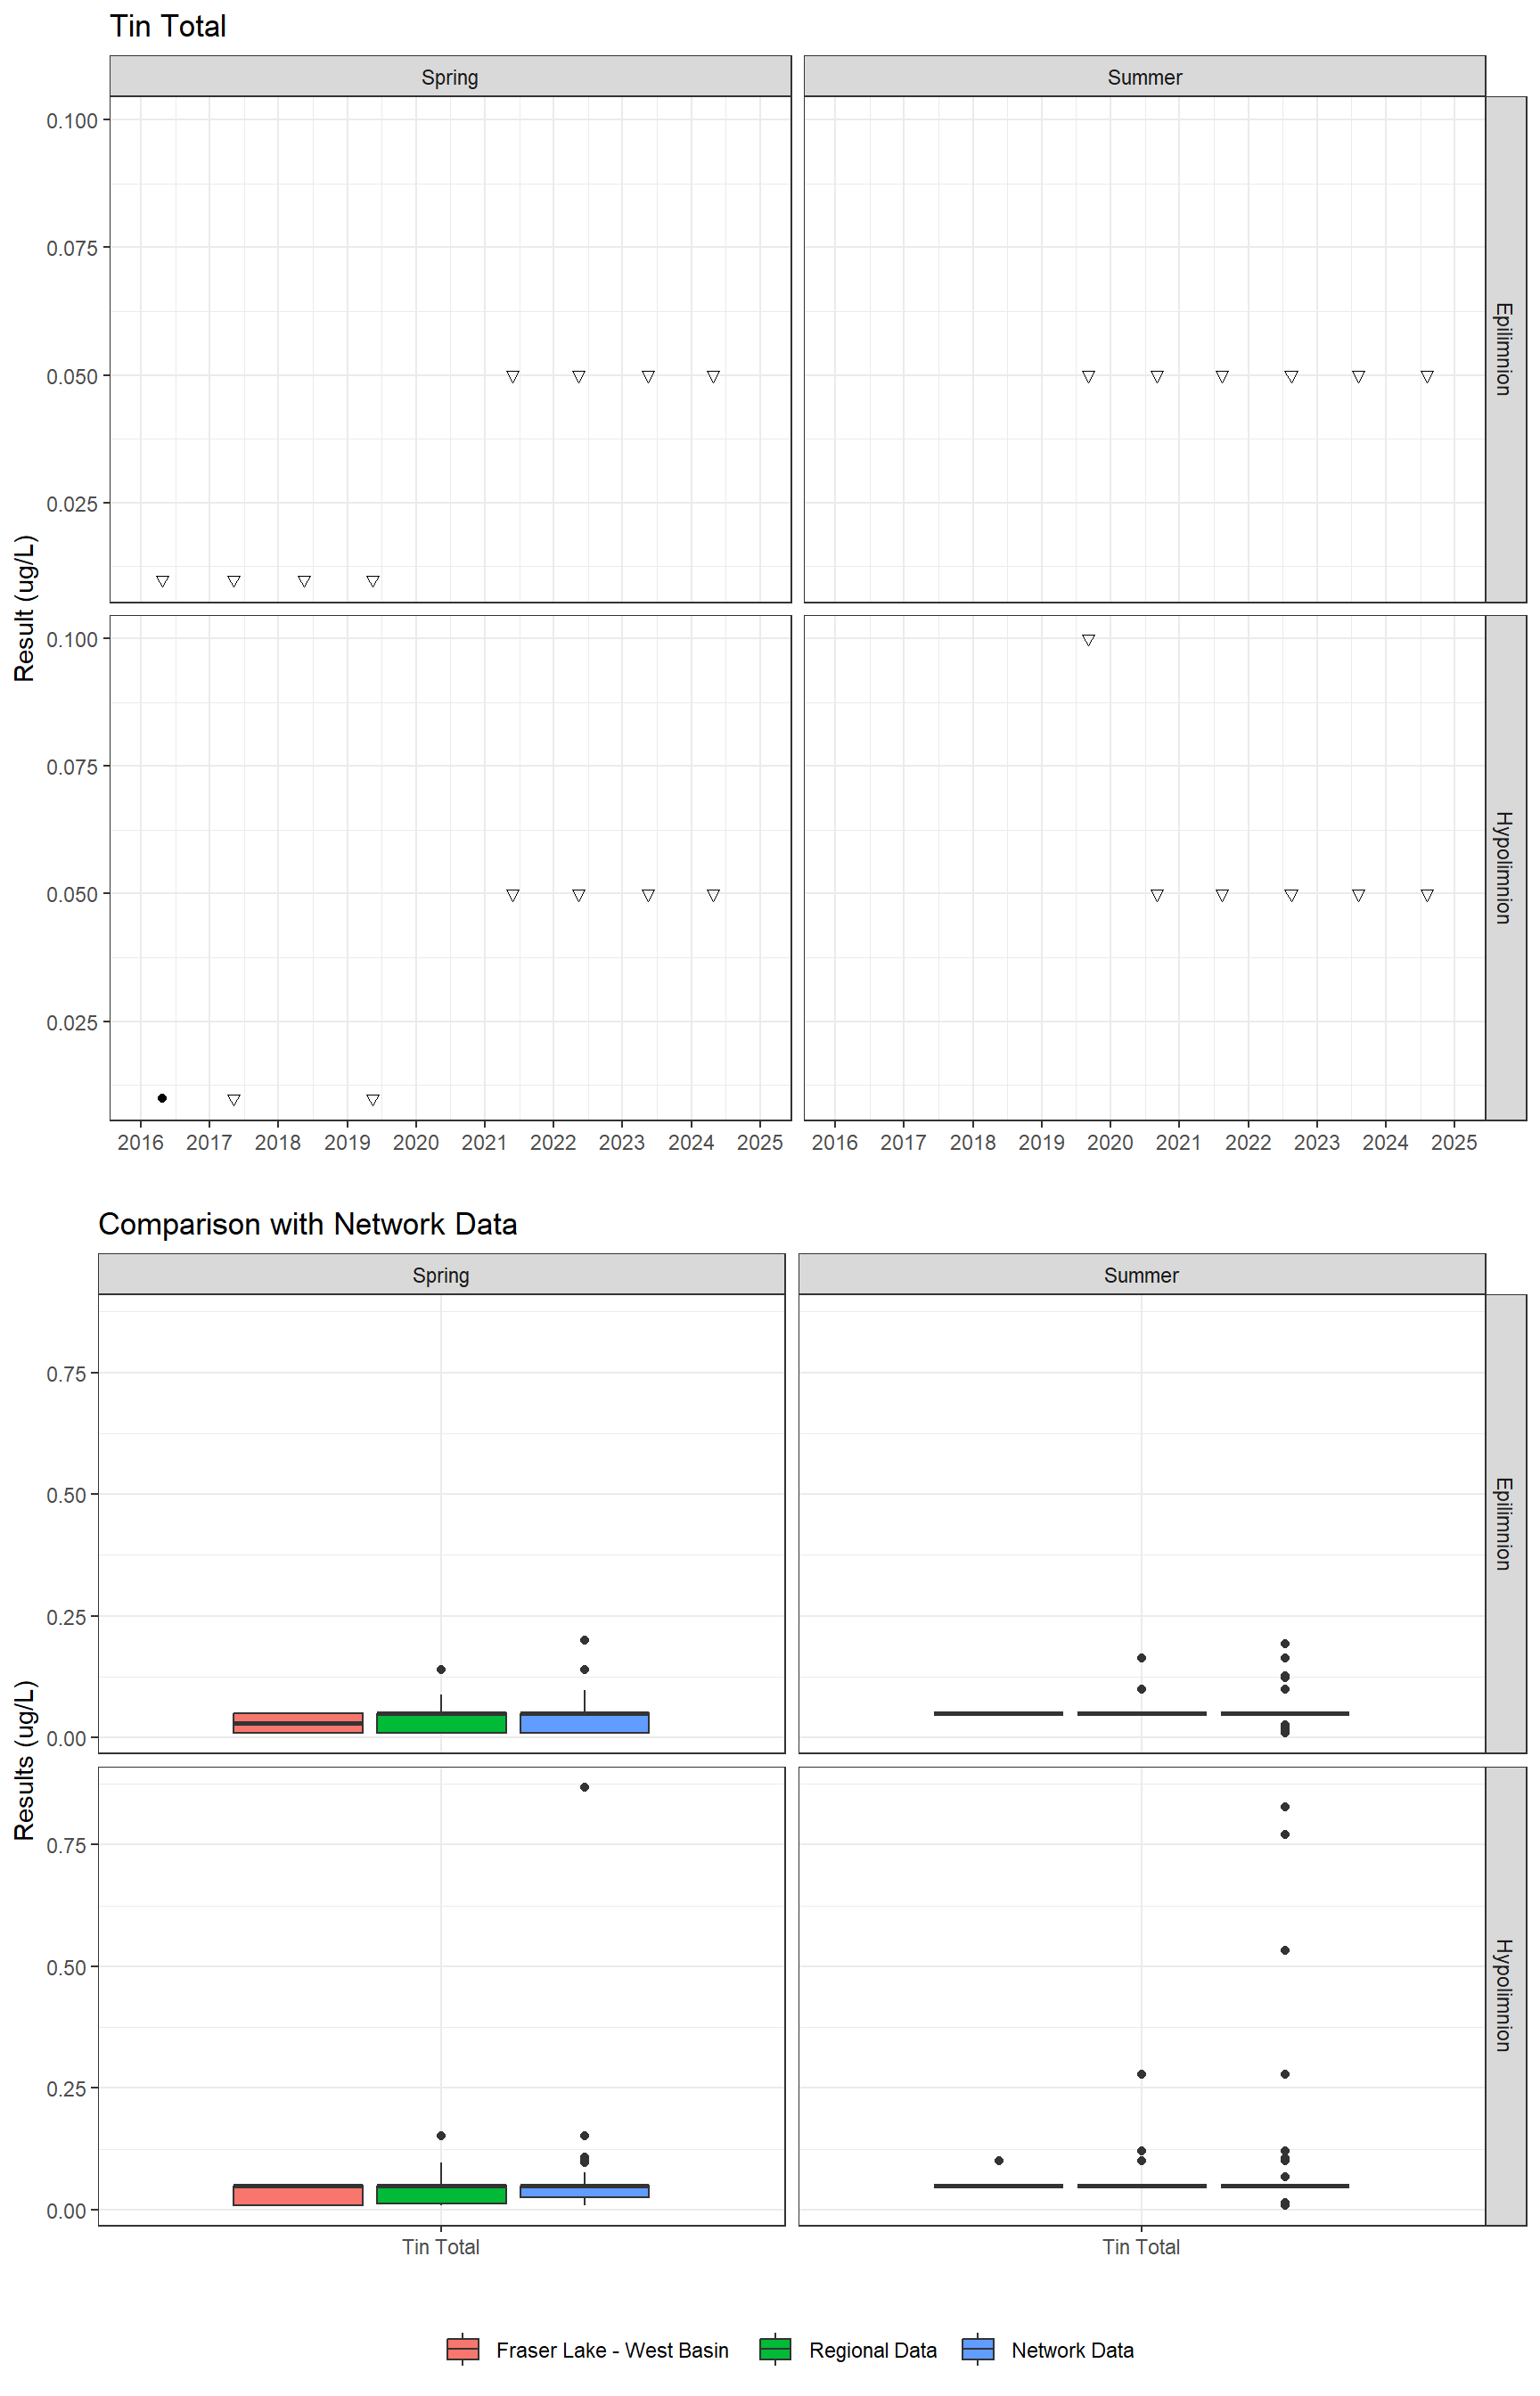The height and width of the screenshot is (2396, 1540).
Task: Click the 2020 x-axis tick under Spring panel
Action: tap(415, 1142)
